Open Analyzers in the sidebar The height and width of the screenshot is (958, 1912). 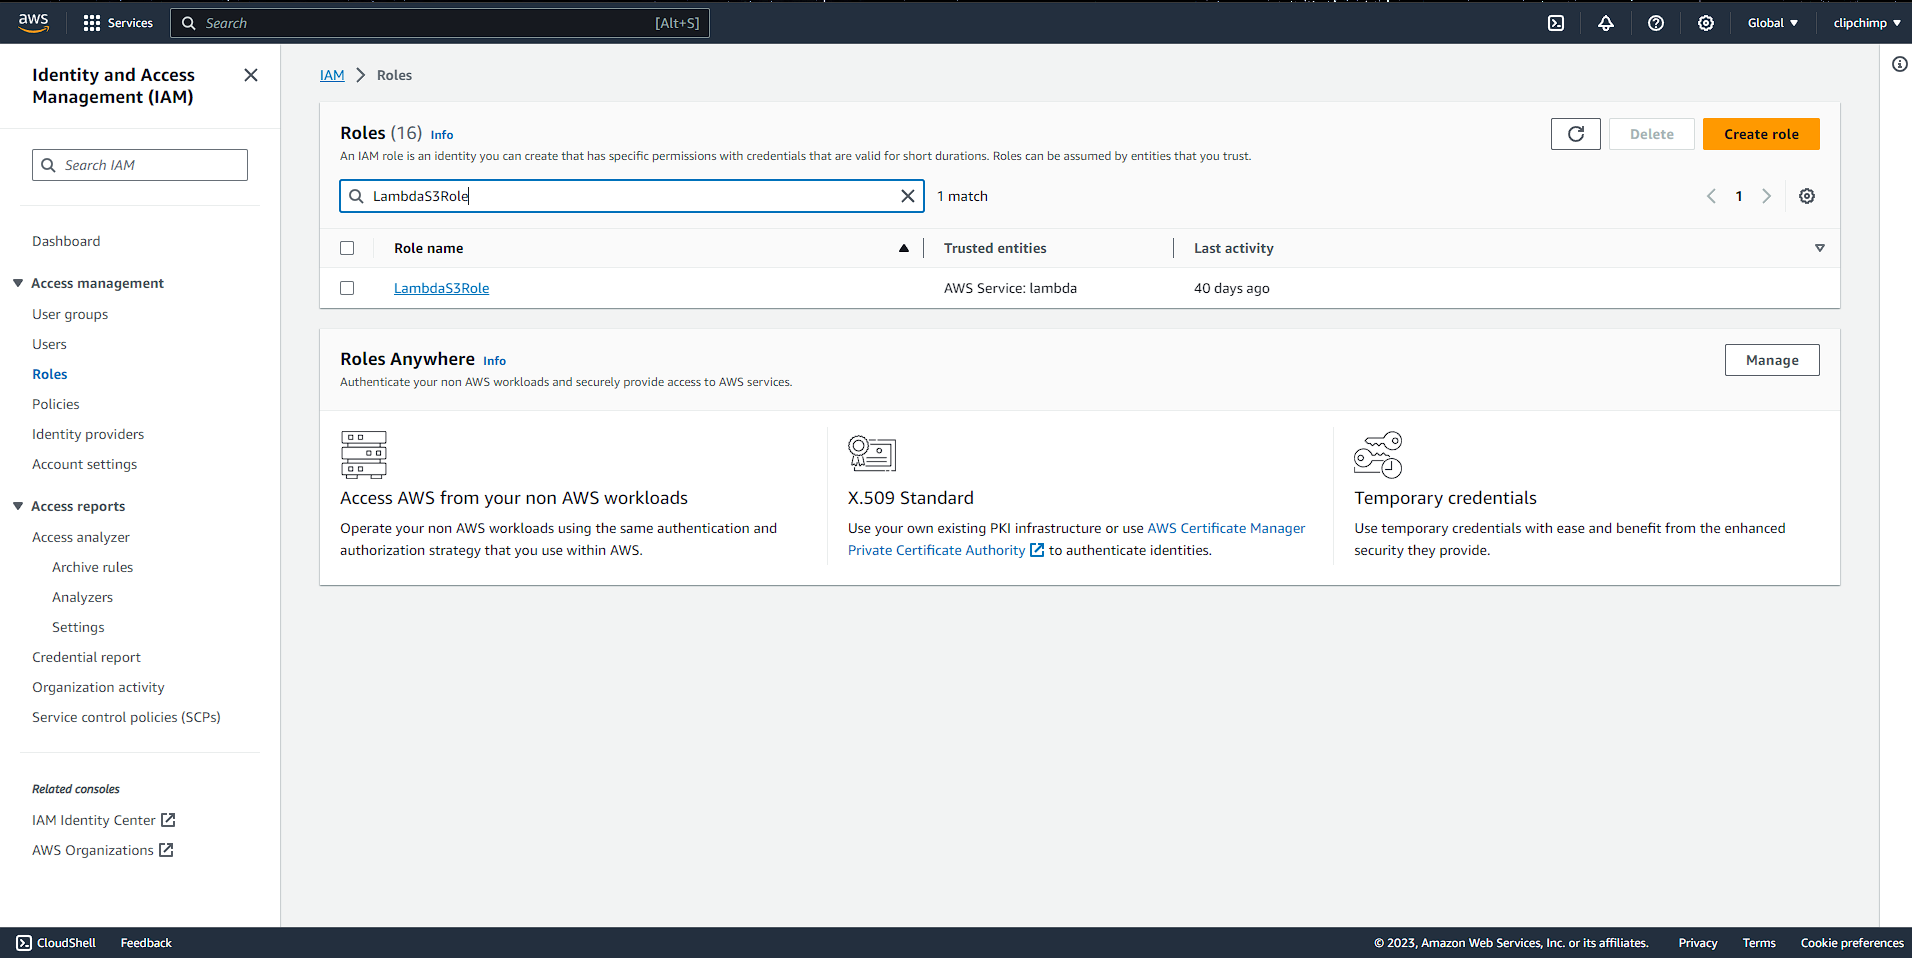click(x=83, y=597)
